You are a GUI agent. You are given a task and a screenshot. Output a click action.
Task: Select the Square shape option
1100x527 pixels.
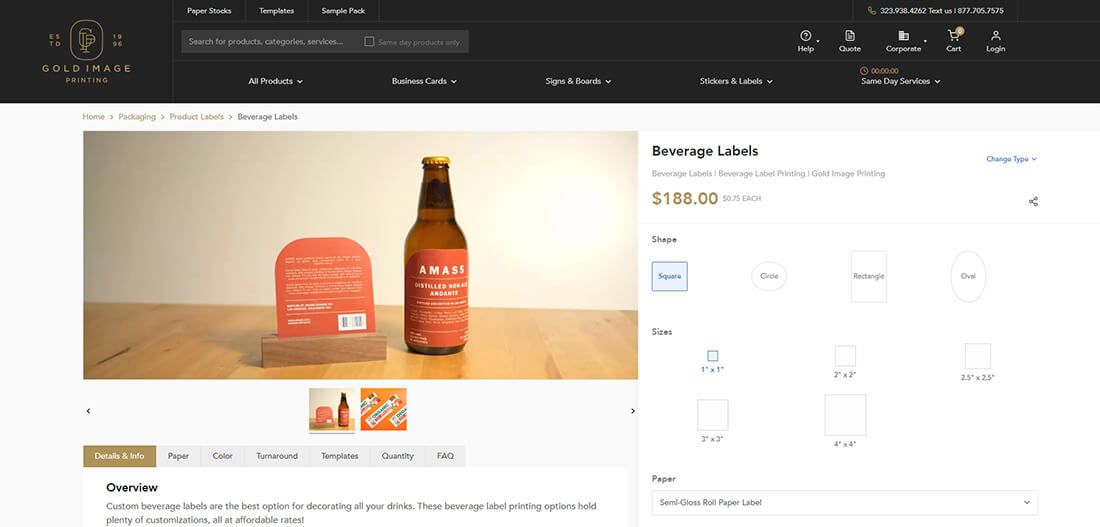click(x=669, y=276)
